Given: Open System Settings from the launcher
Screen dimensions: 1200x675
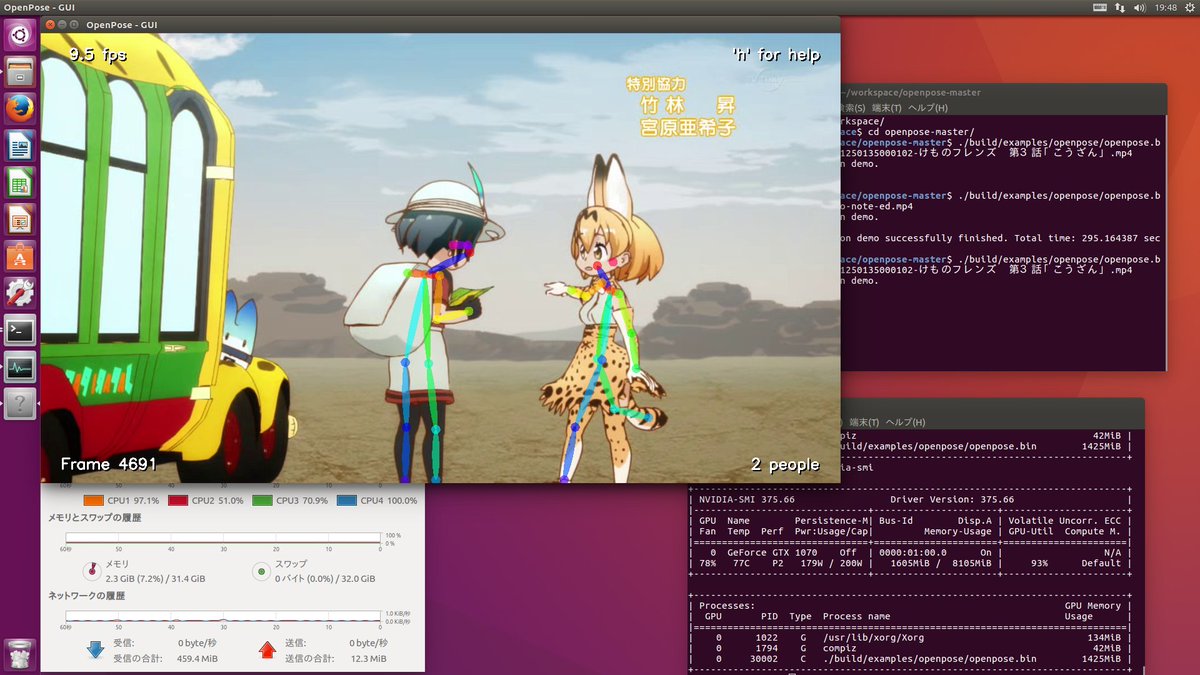Looking at the screenshot, I should [x=20, y=294].
